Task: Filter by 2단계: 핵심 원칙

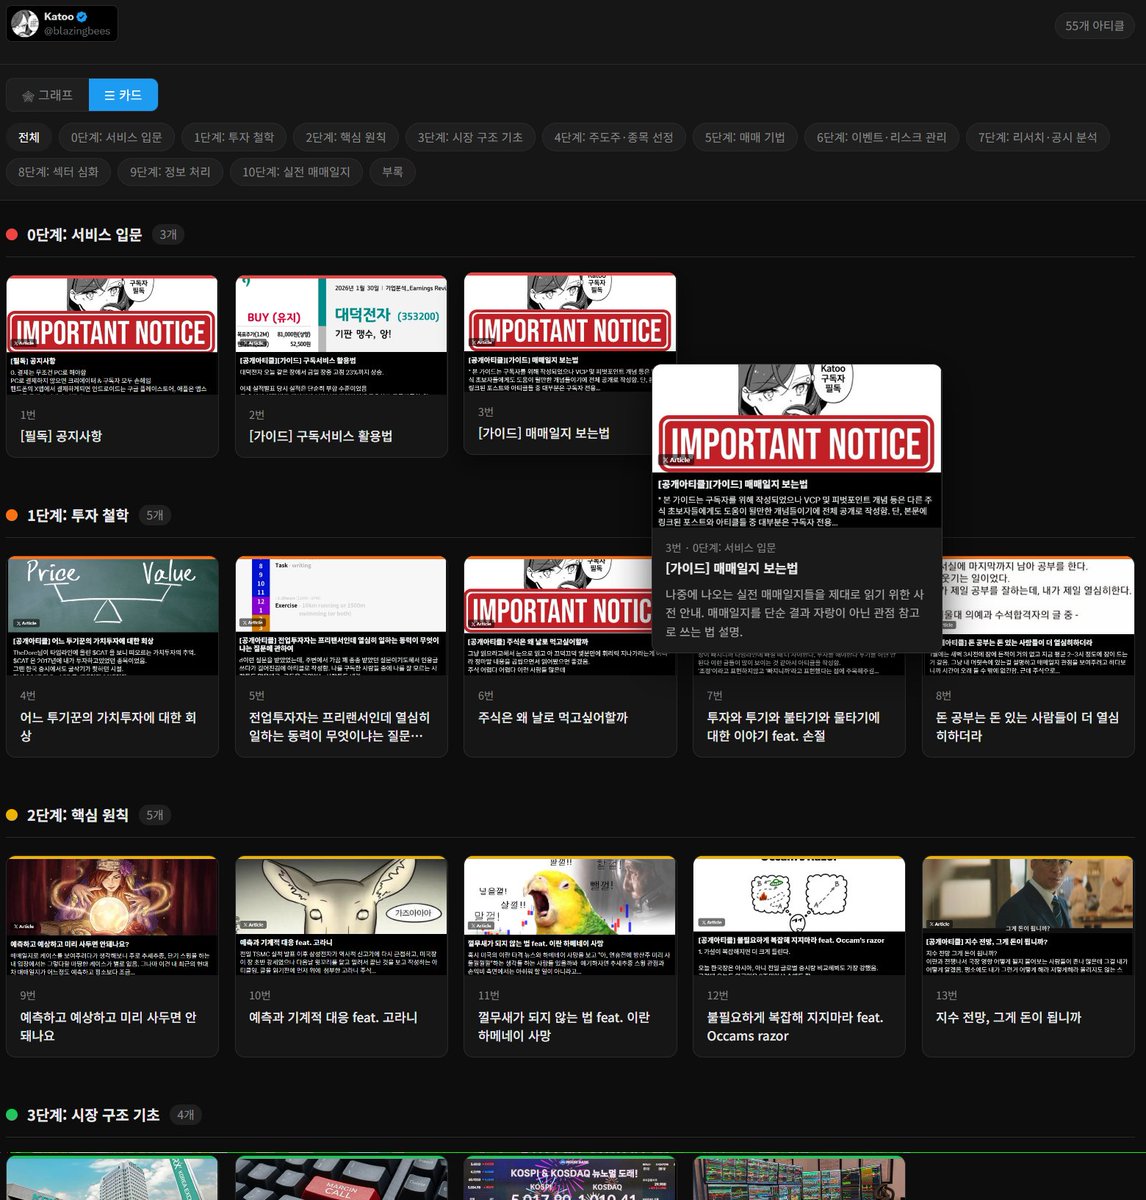Action: tap(346, 137)
